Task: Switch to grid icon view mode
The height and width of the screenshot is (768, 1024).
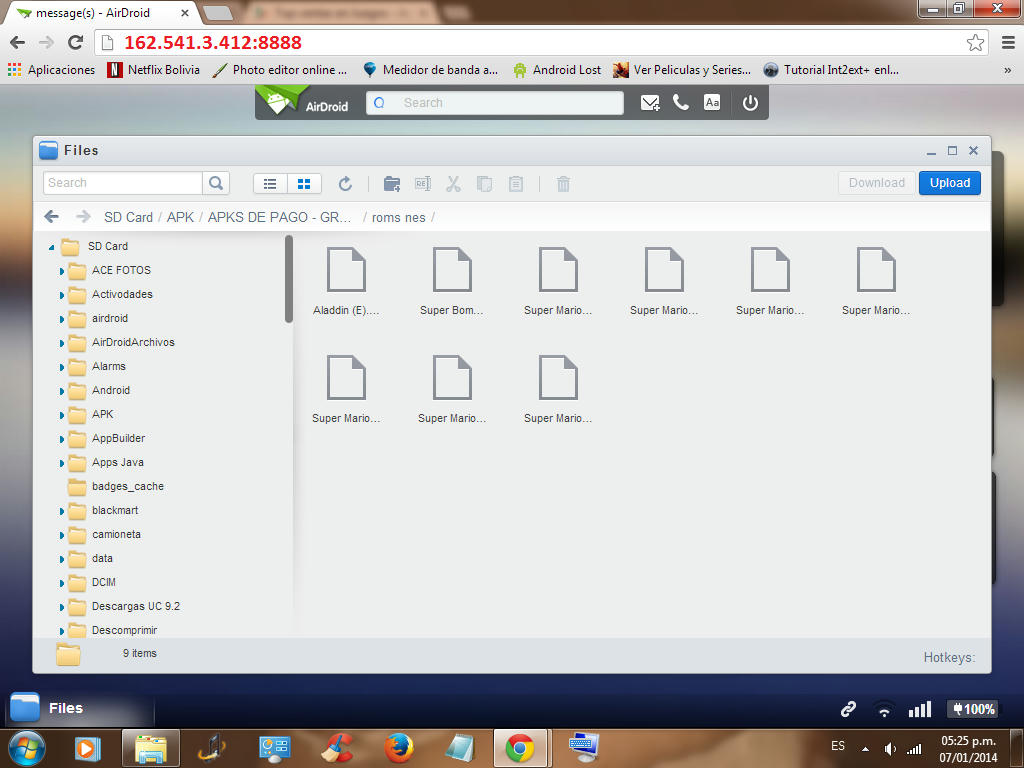Action: click(x=304, y=184)
